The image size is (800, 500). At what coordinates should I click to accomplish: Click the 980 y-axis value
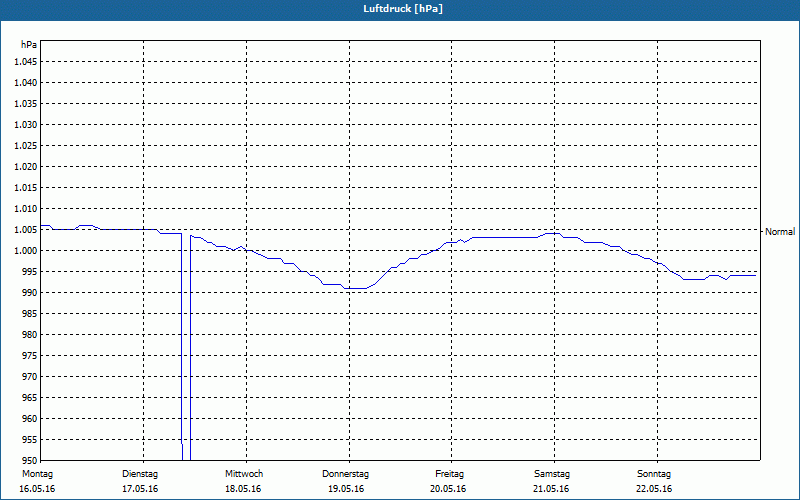click(x=30, y=335)
